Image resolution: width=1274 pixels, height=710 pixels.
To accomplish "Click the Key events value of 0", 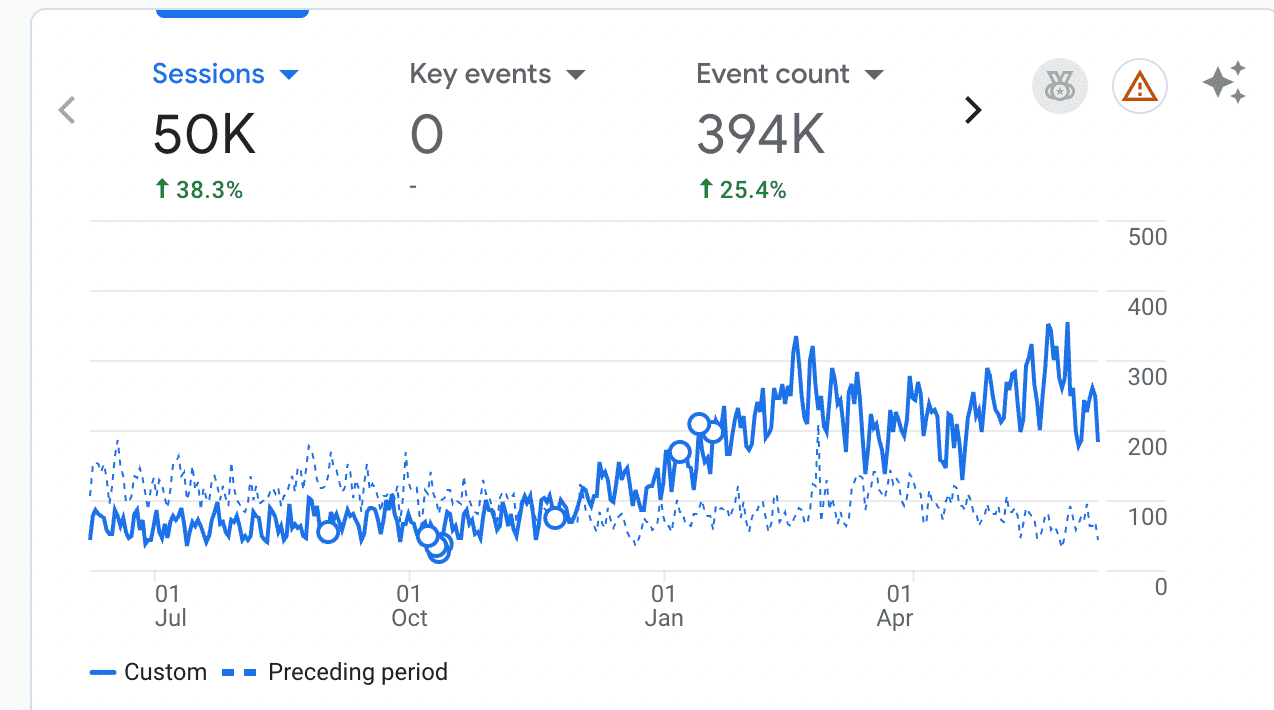I will click(x=427, y=134).
